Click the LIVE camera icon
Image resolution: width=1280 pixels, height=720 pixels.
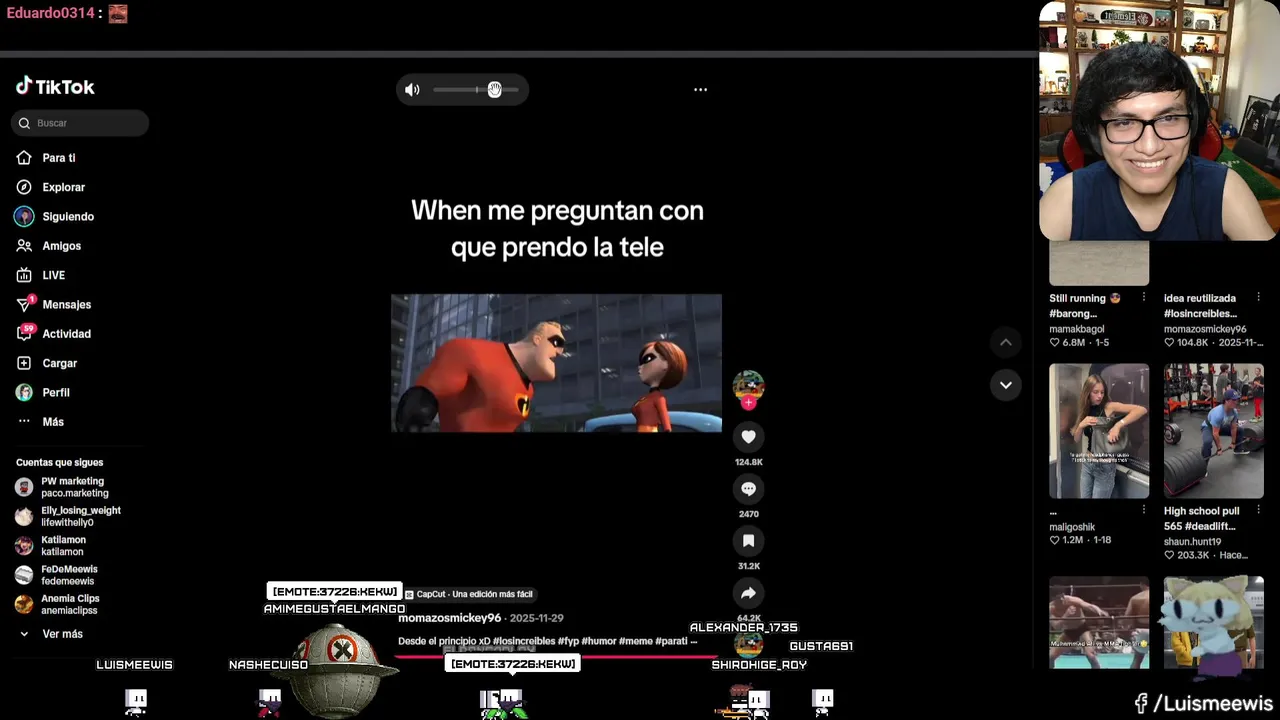coord(24,275)
